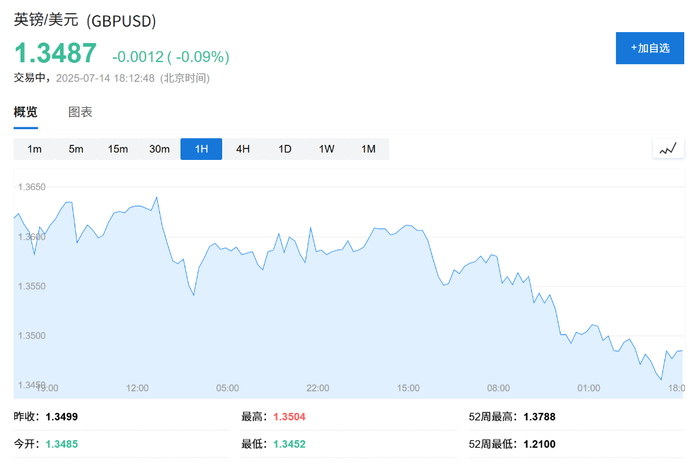Open the 图表 tab
The height and width of the screenshot is (473, 700).
click(80, 112)
